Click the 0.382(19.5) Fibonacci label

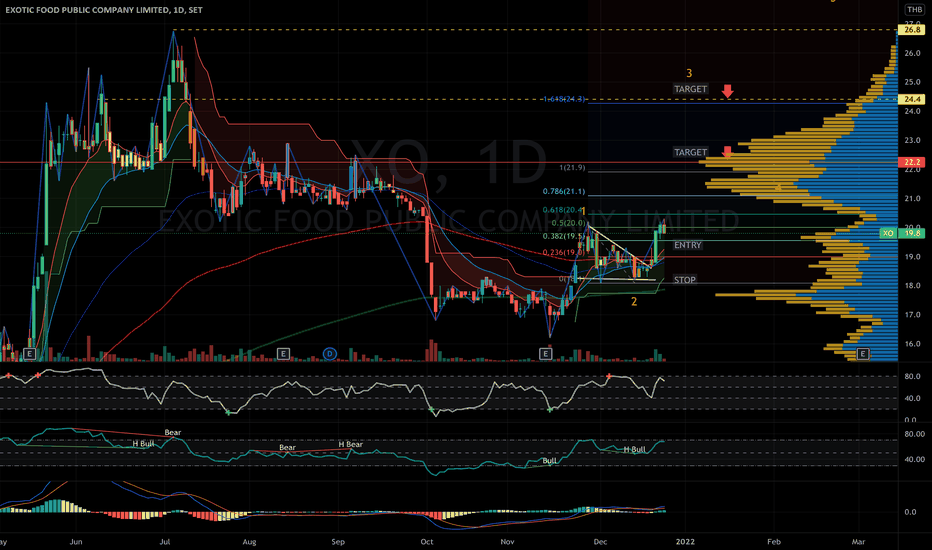point(563,236)
